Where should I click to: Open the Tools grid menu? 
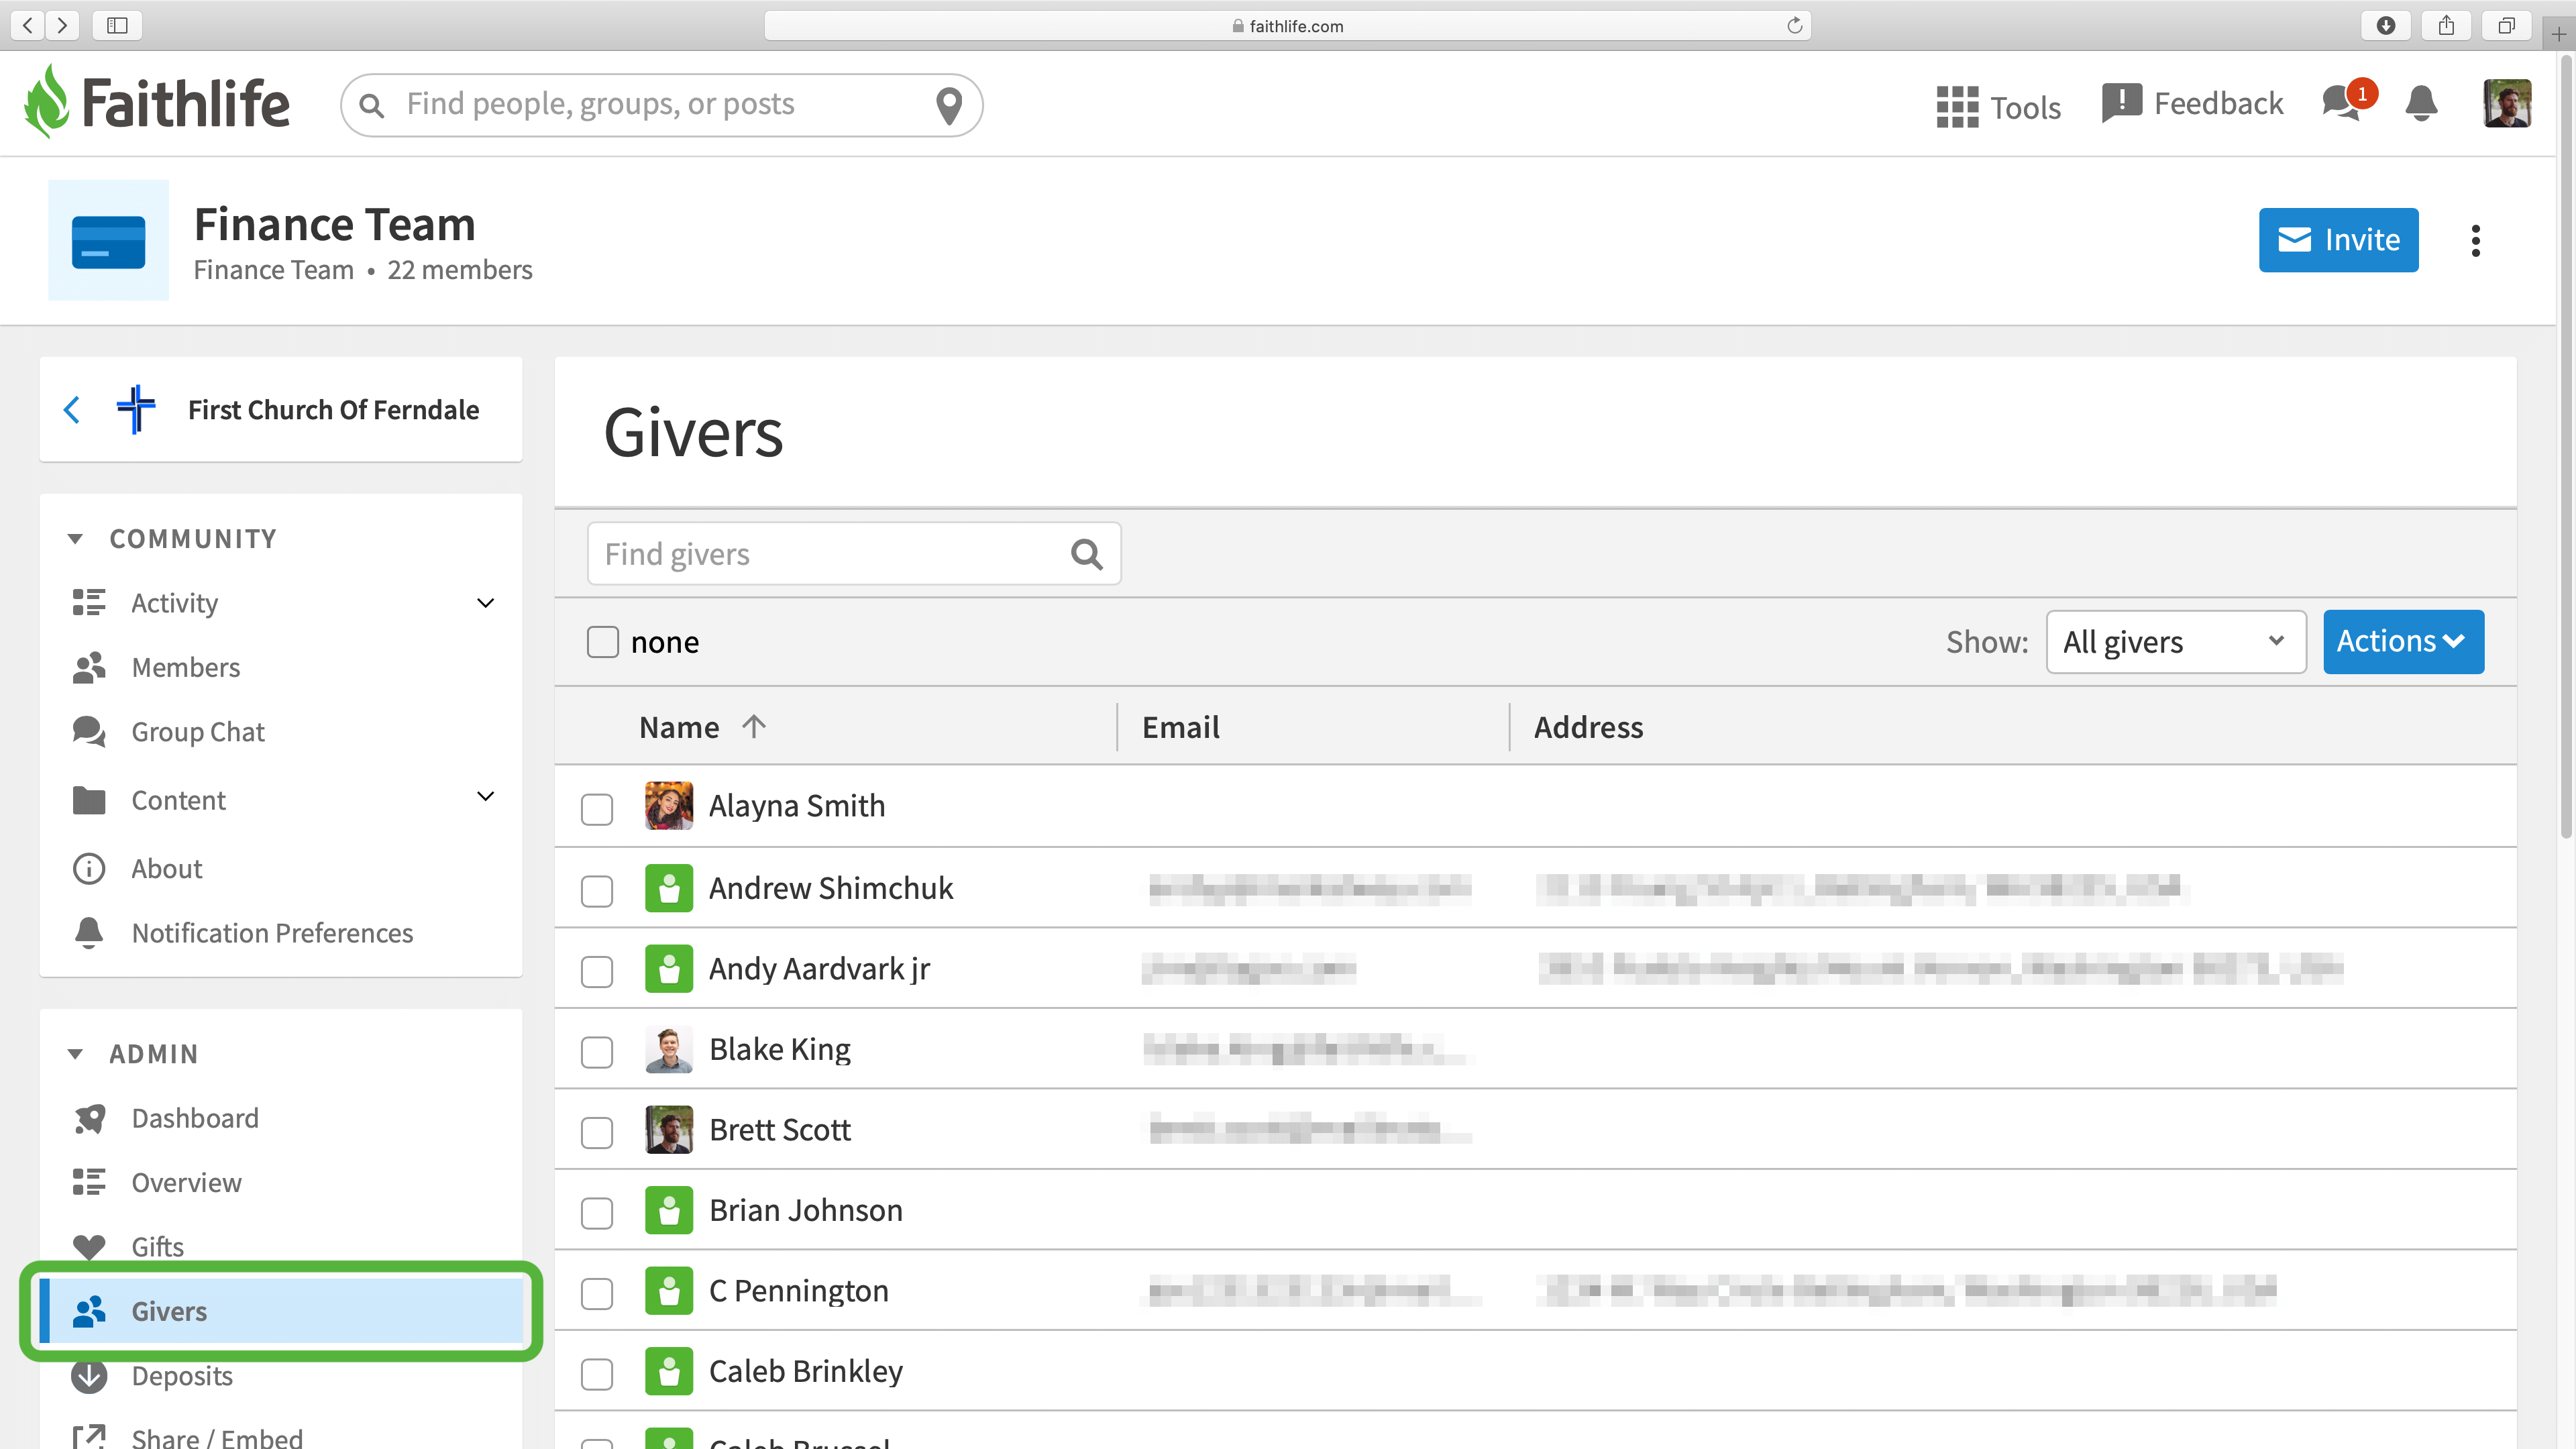(1998, 106)
